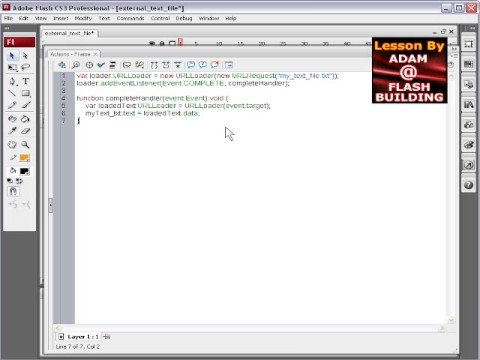Toggle the lock layers icon in timeline

tap(162, 43)
